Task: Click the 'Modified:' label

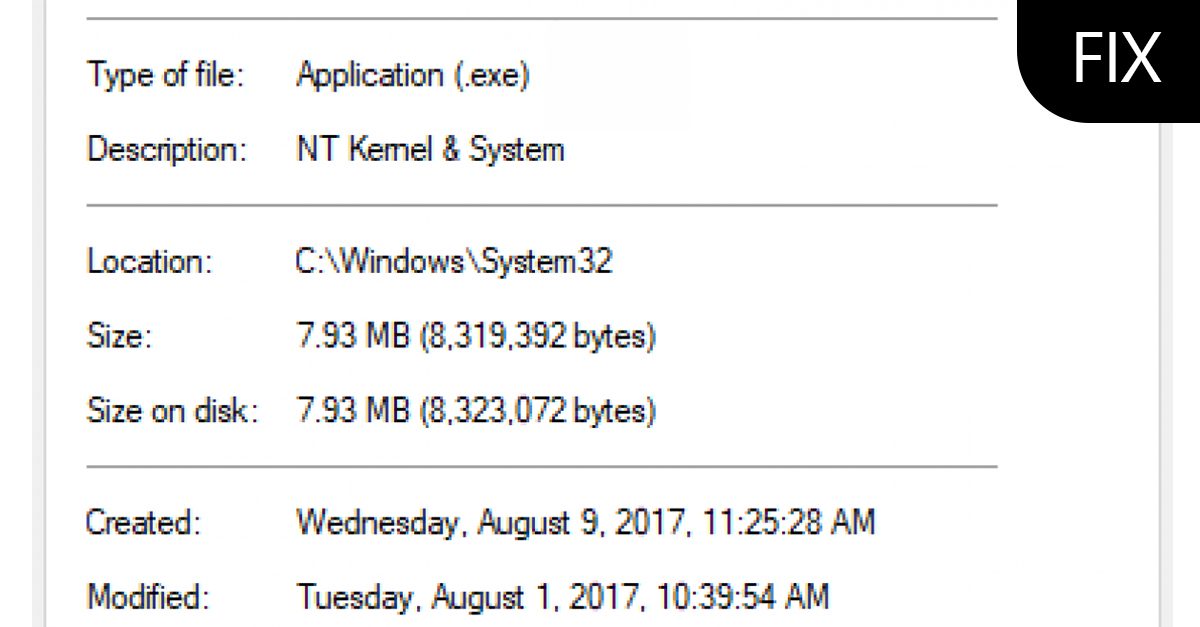Action: click(x=149, y=597)
